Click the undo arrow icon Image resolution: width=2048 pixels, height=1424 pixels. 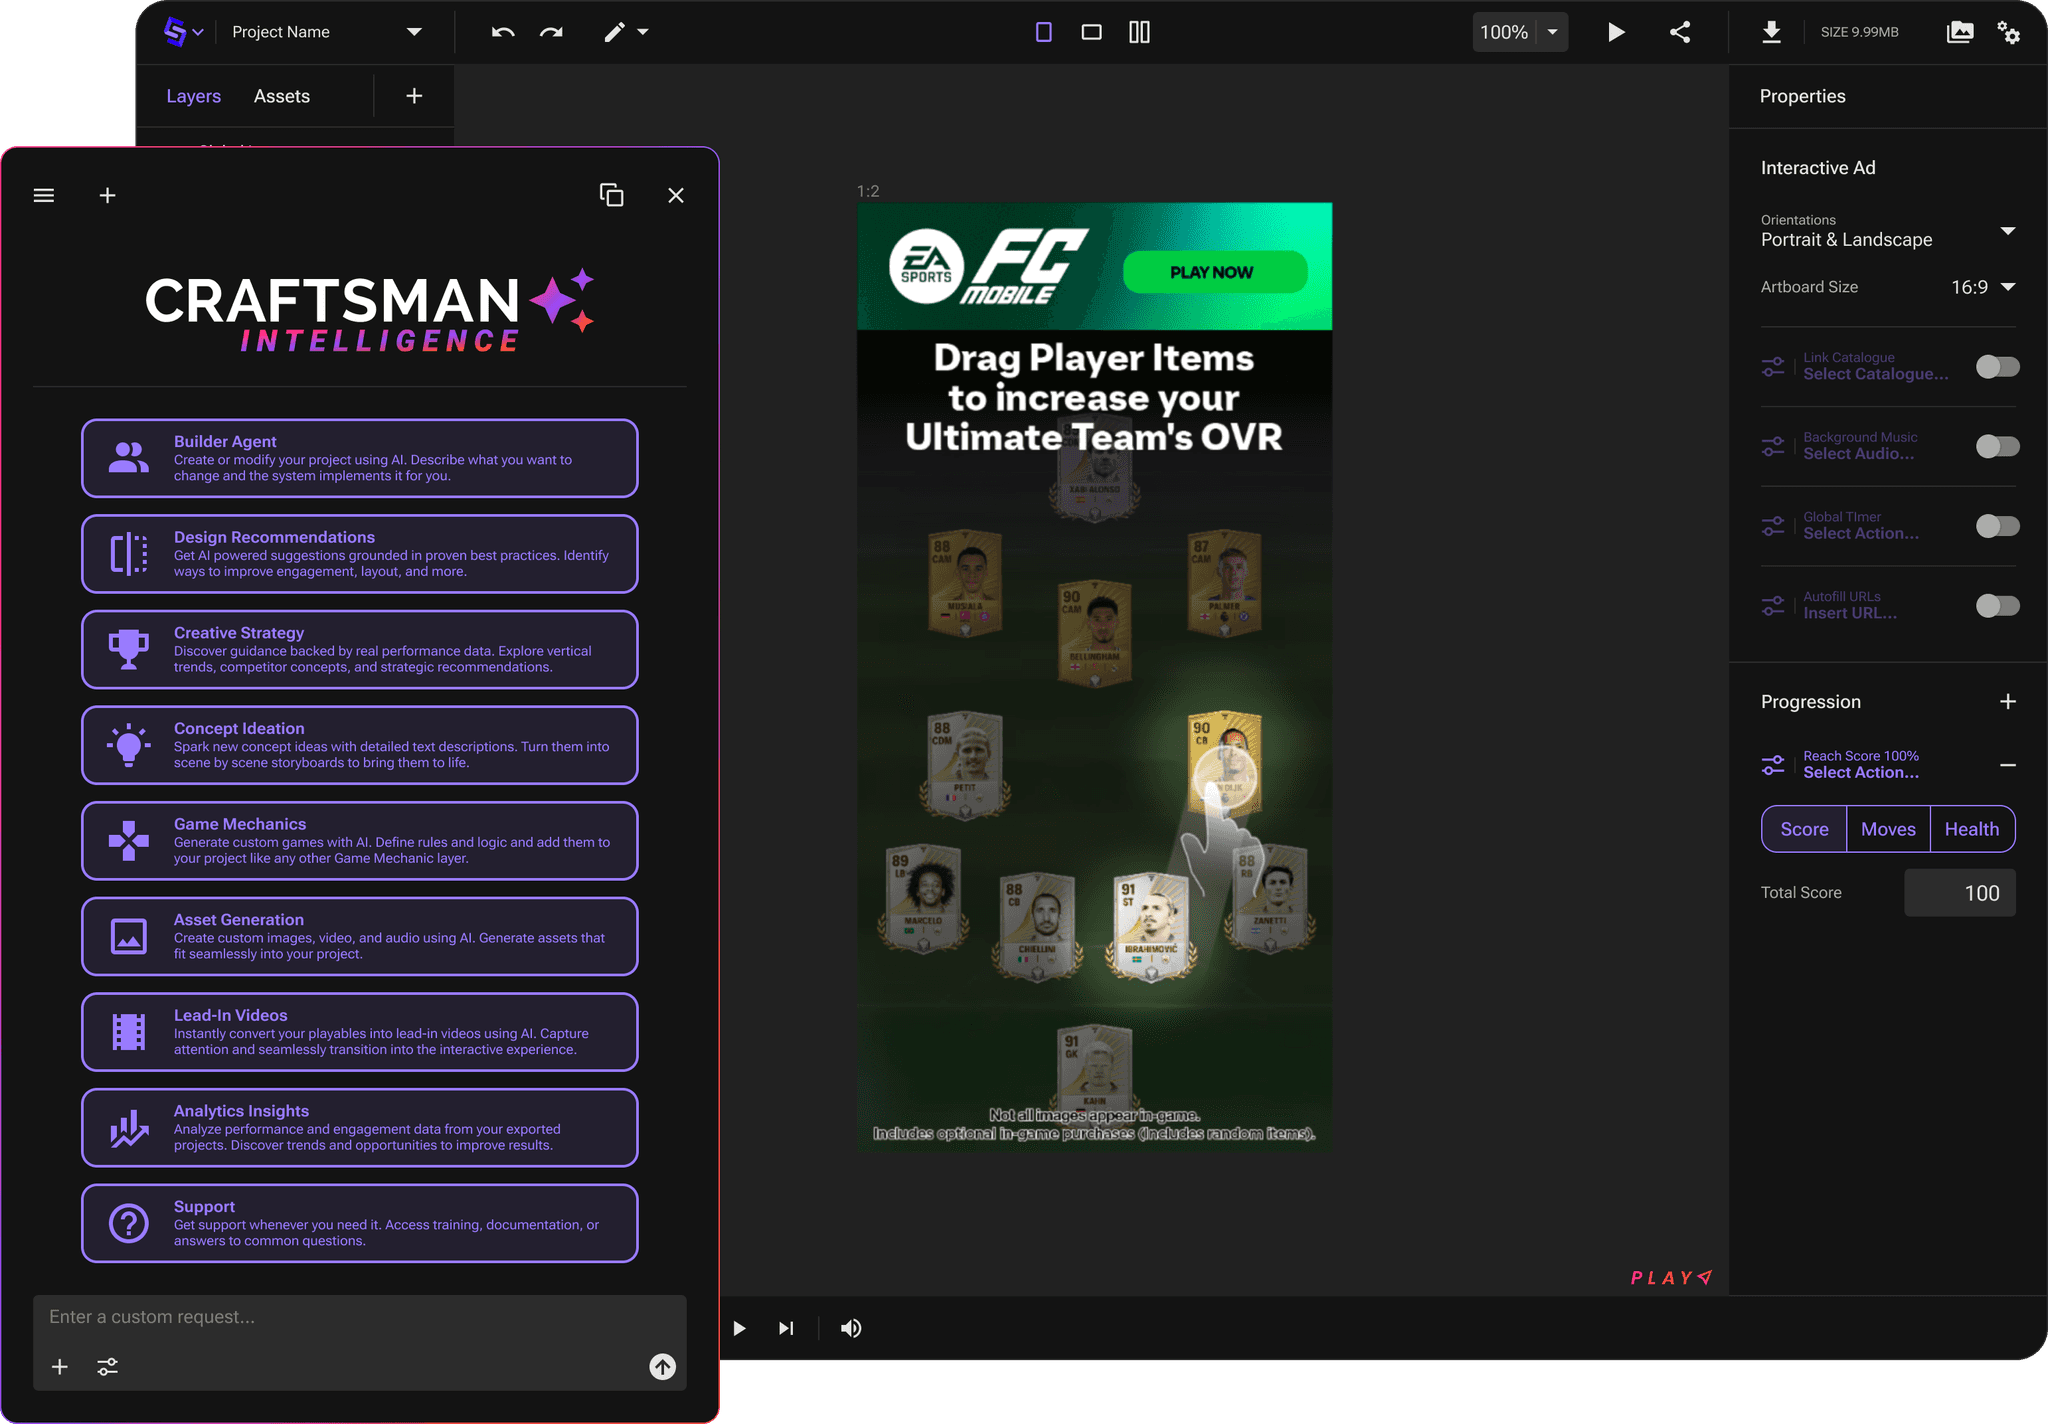click(x=503, y=32)
